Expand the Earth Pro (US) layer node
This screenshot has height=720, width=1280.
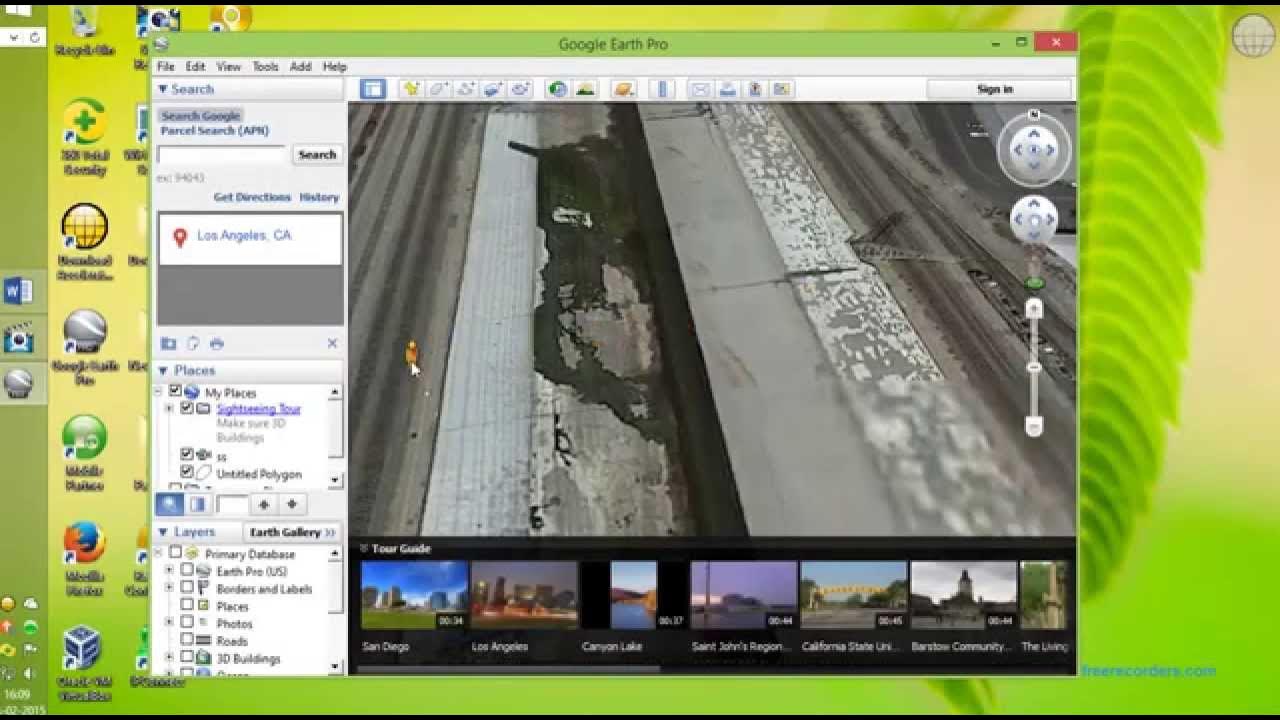click(169, 570)
